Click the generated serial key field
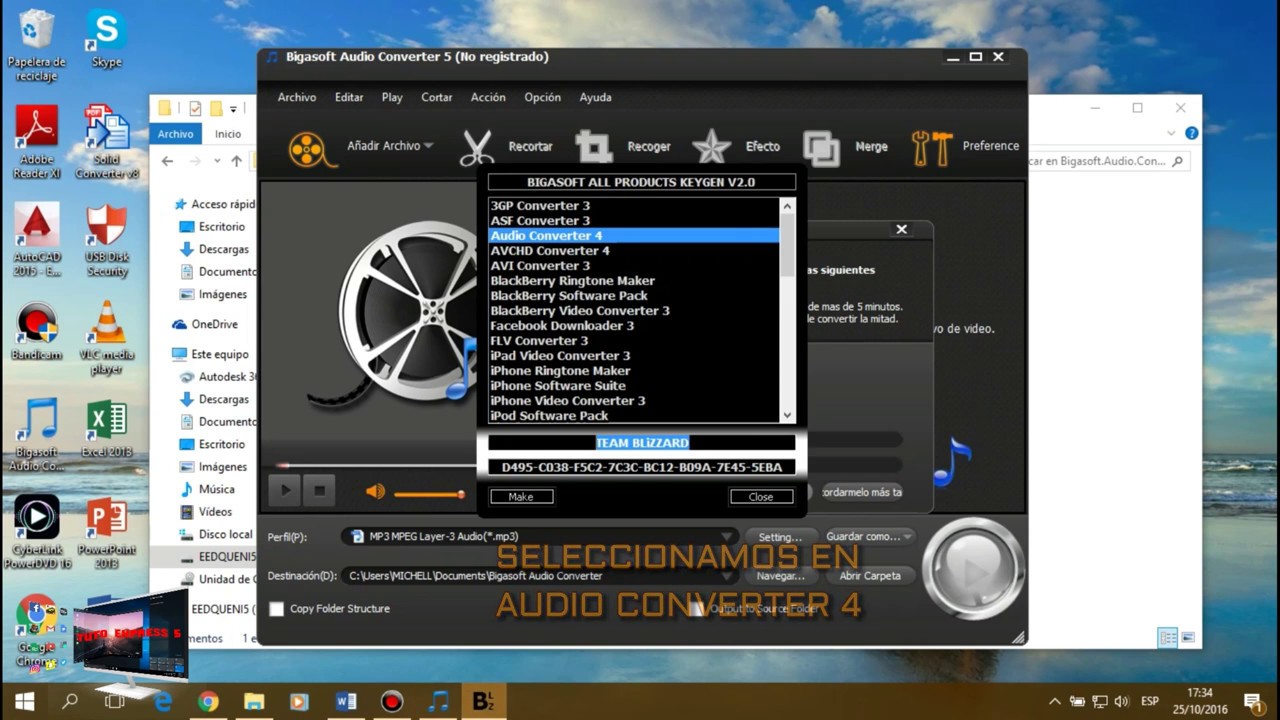Viewport: 1280px width, 720px height. click(x=642, y=468)
